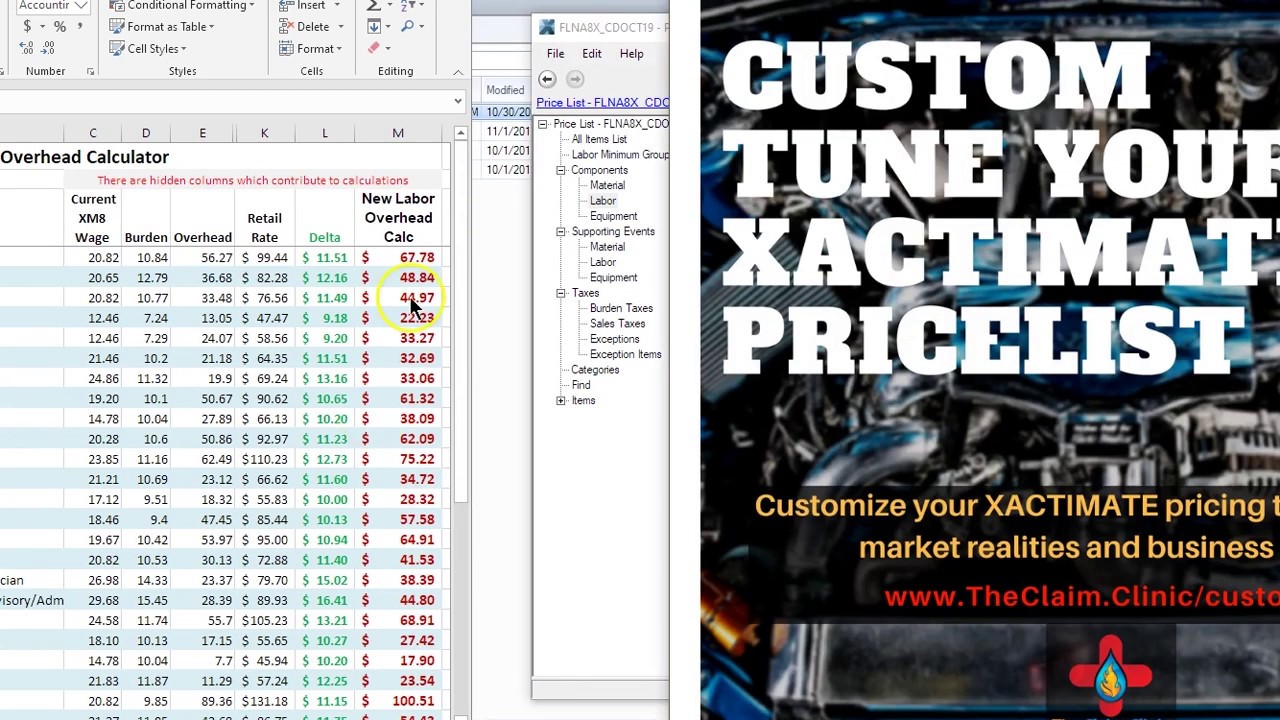
Task: Click the Increase Decimal icon
Action: 28,48
